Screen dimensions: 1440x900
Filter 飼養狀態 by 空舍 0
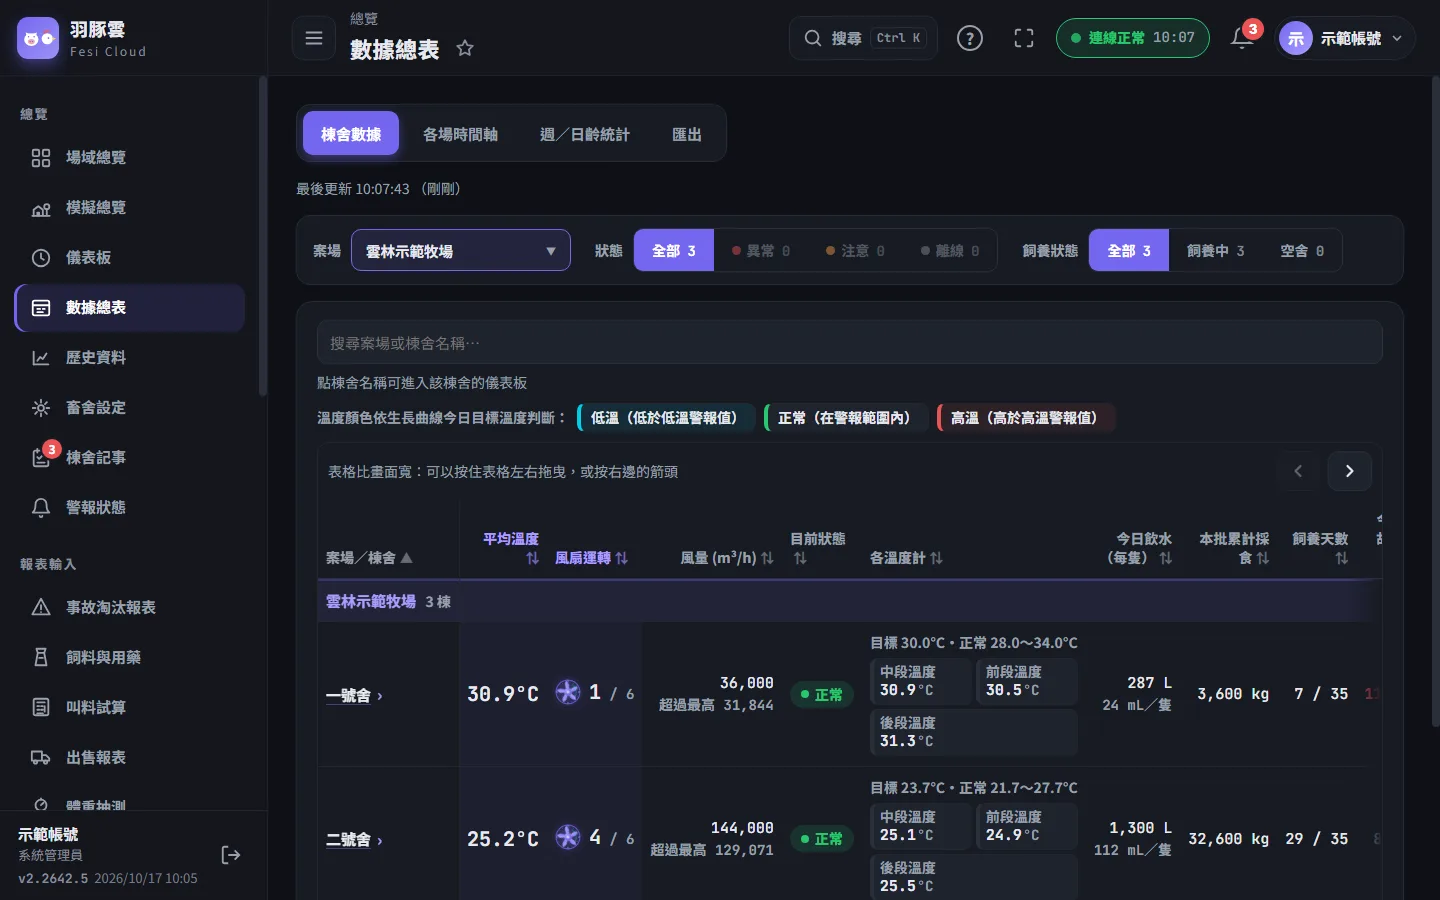[x=1302, y=251]
